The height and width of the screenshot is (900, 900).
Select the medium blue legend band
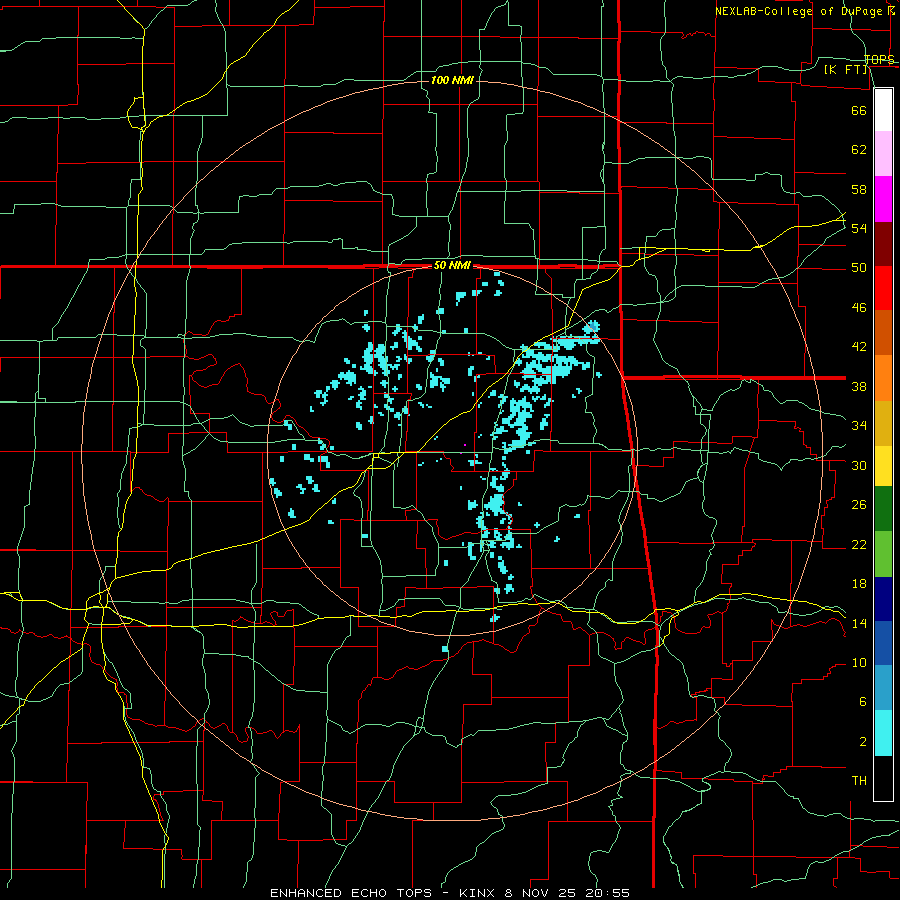(883, 643)
